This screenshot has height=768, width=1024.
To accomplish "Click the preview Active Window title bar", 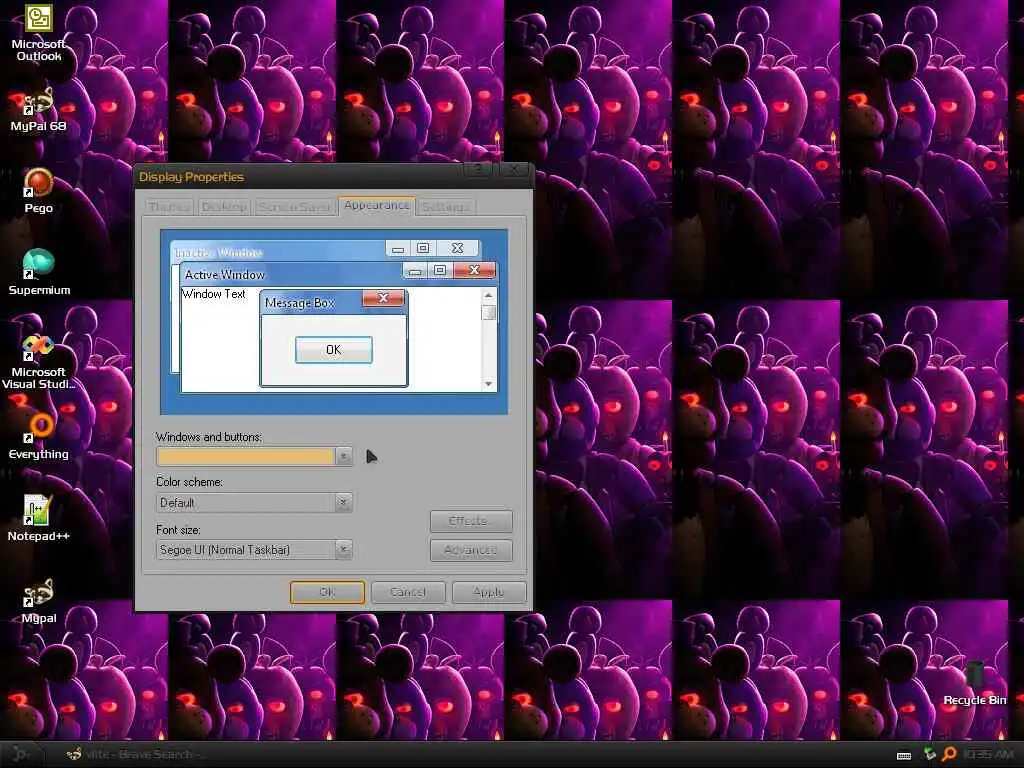I will pyautogui.click(x=291, y=274).
